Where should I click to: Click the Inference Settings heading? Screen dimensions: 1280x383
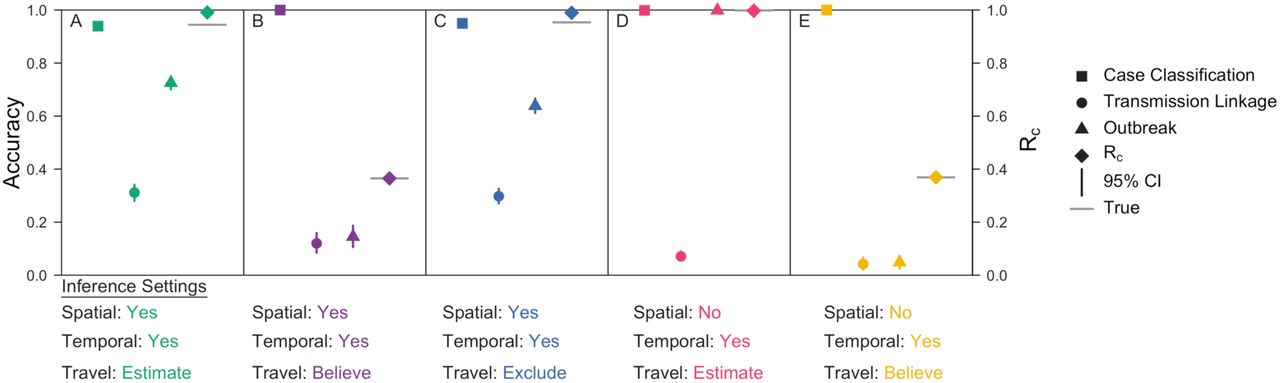[x=134, y=286]
